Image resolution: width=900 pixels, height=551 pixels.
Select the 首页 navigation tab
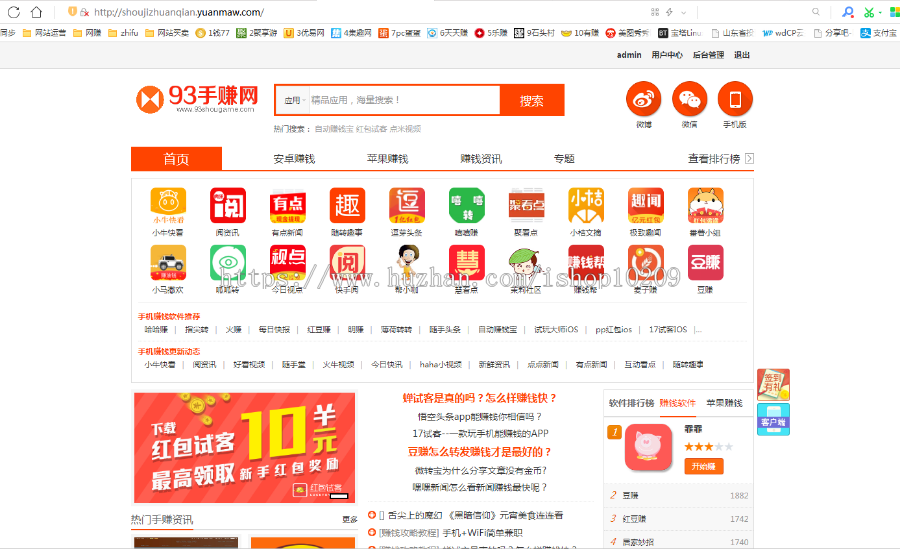[x=176, y=158]
